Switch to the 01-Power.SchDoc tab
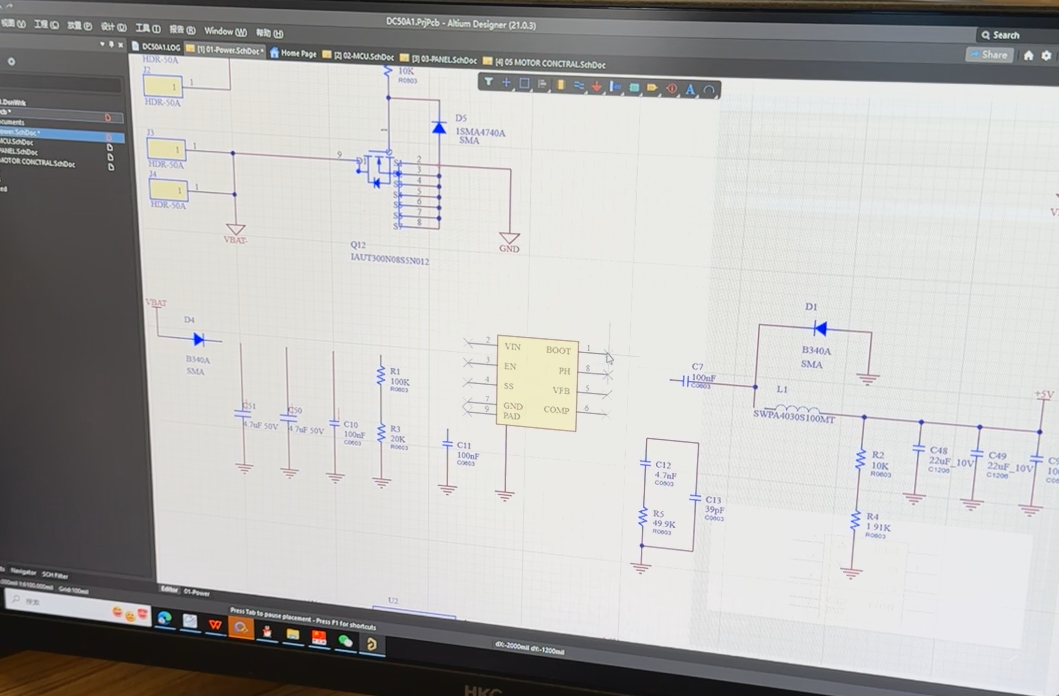The image size is (1059, 696). [x=226, y=50]
